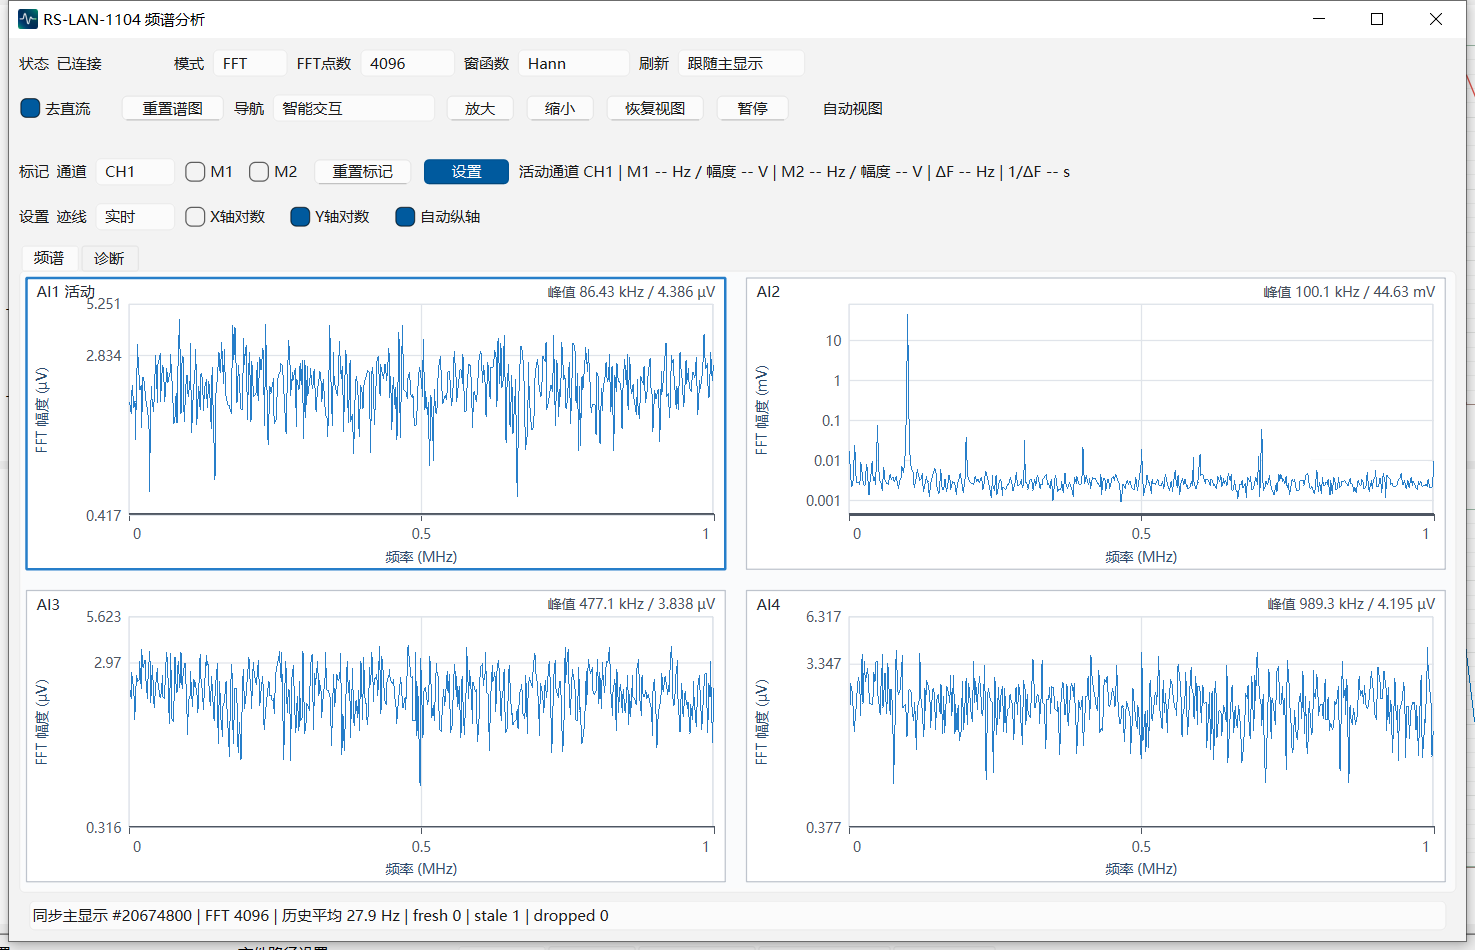This screenshot has width=1475, height=950.
Task: Click the 缩小 zoom-out button
Action: [x=560, y=109]
